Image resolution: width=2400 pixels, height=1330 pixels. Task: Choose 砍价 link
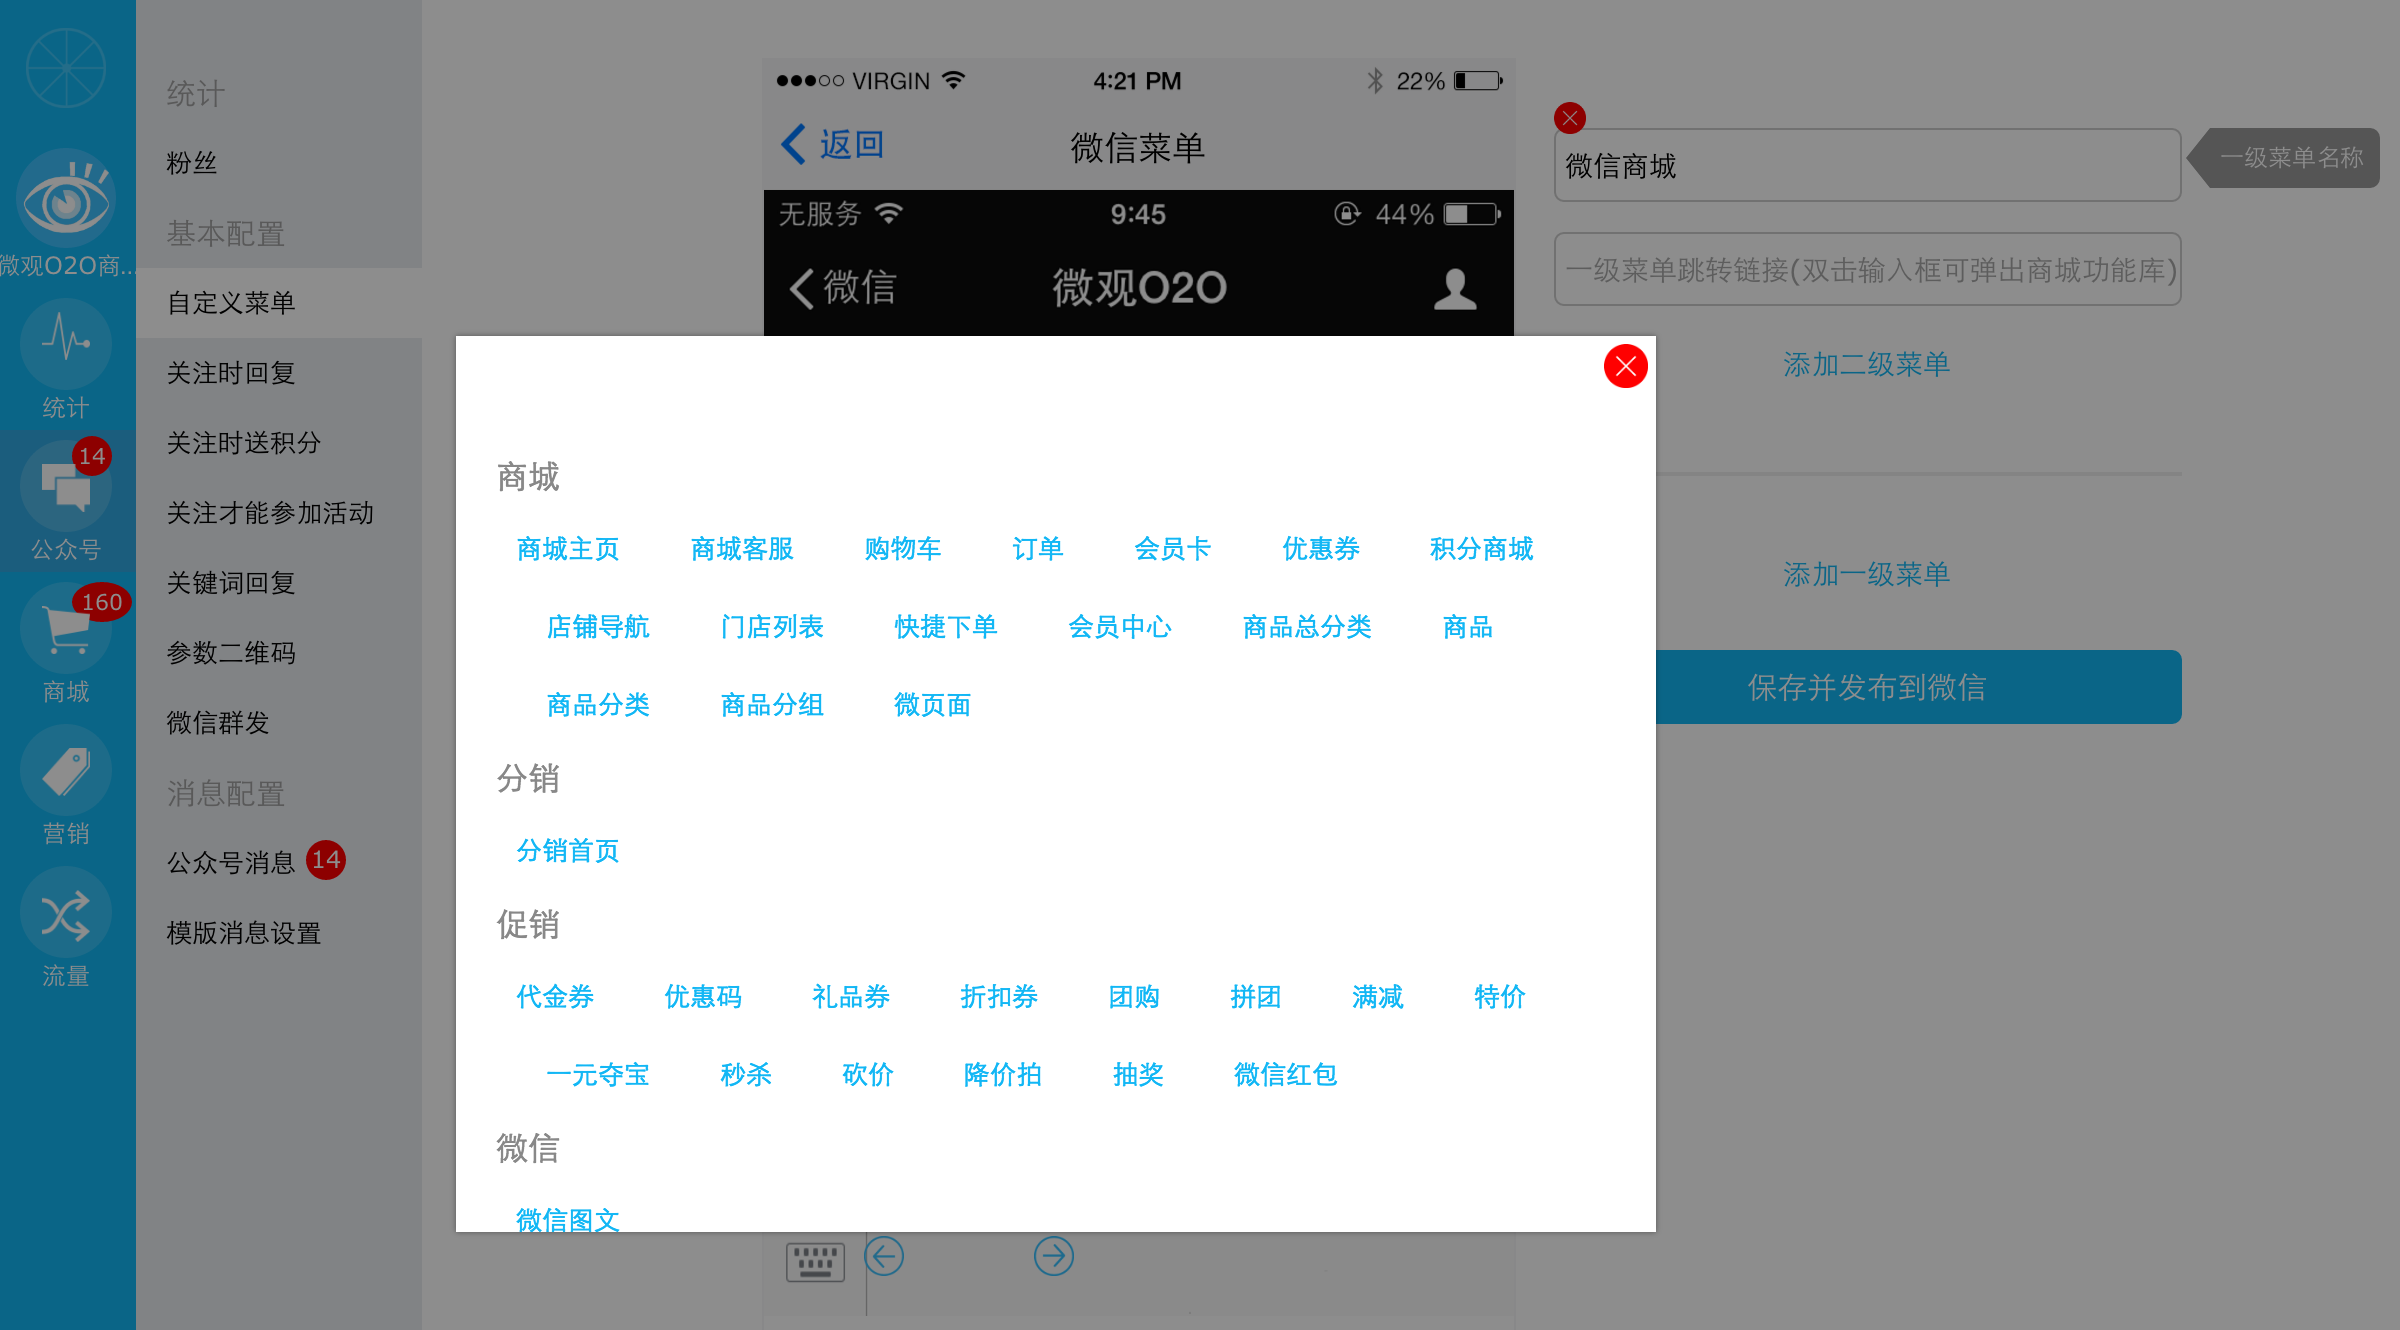click(x=868, y=1075)
